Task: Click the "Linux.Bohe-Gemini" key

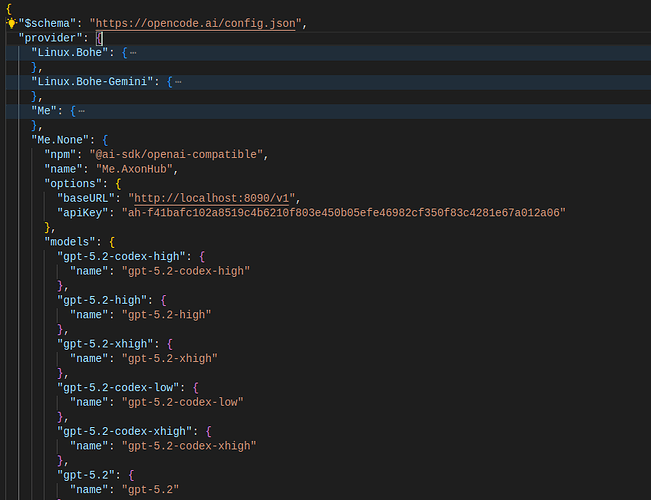Action: (x=92, y=82)
